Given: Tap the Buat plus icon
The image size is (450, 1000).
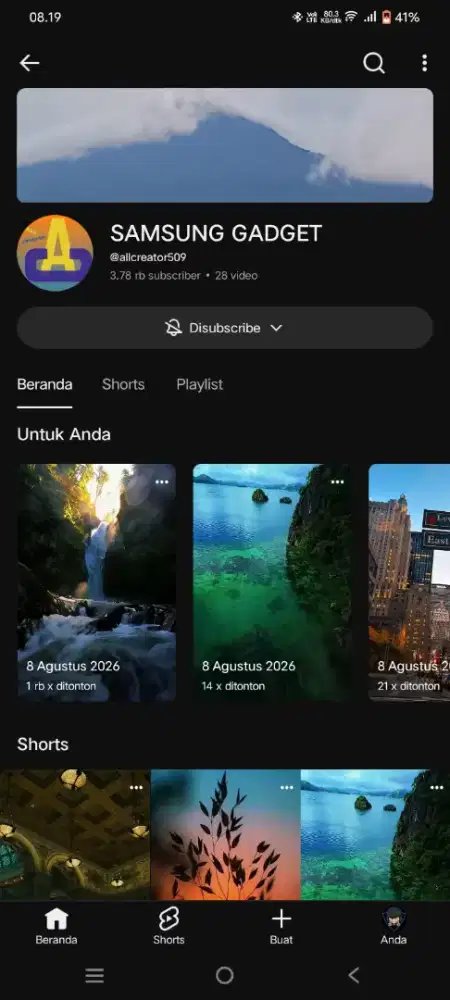Looking at the screenshot, I should click(281, 919).
